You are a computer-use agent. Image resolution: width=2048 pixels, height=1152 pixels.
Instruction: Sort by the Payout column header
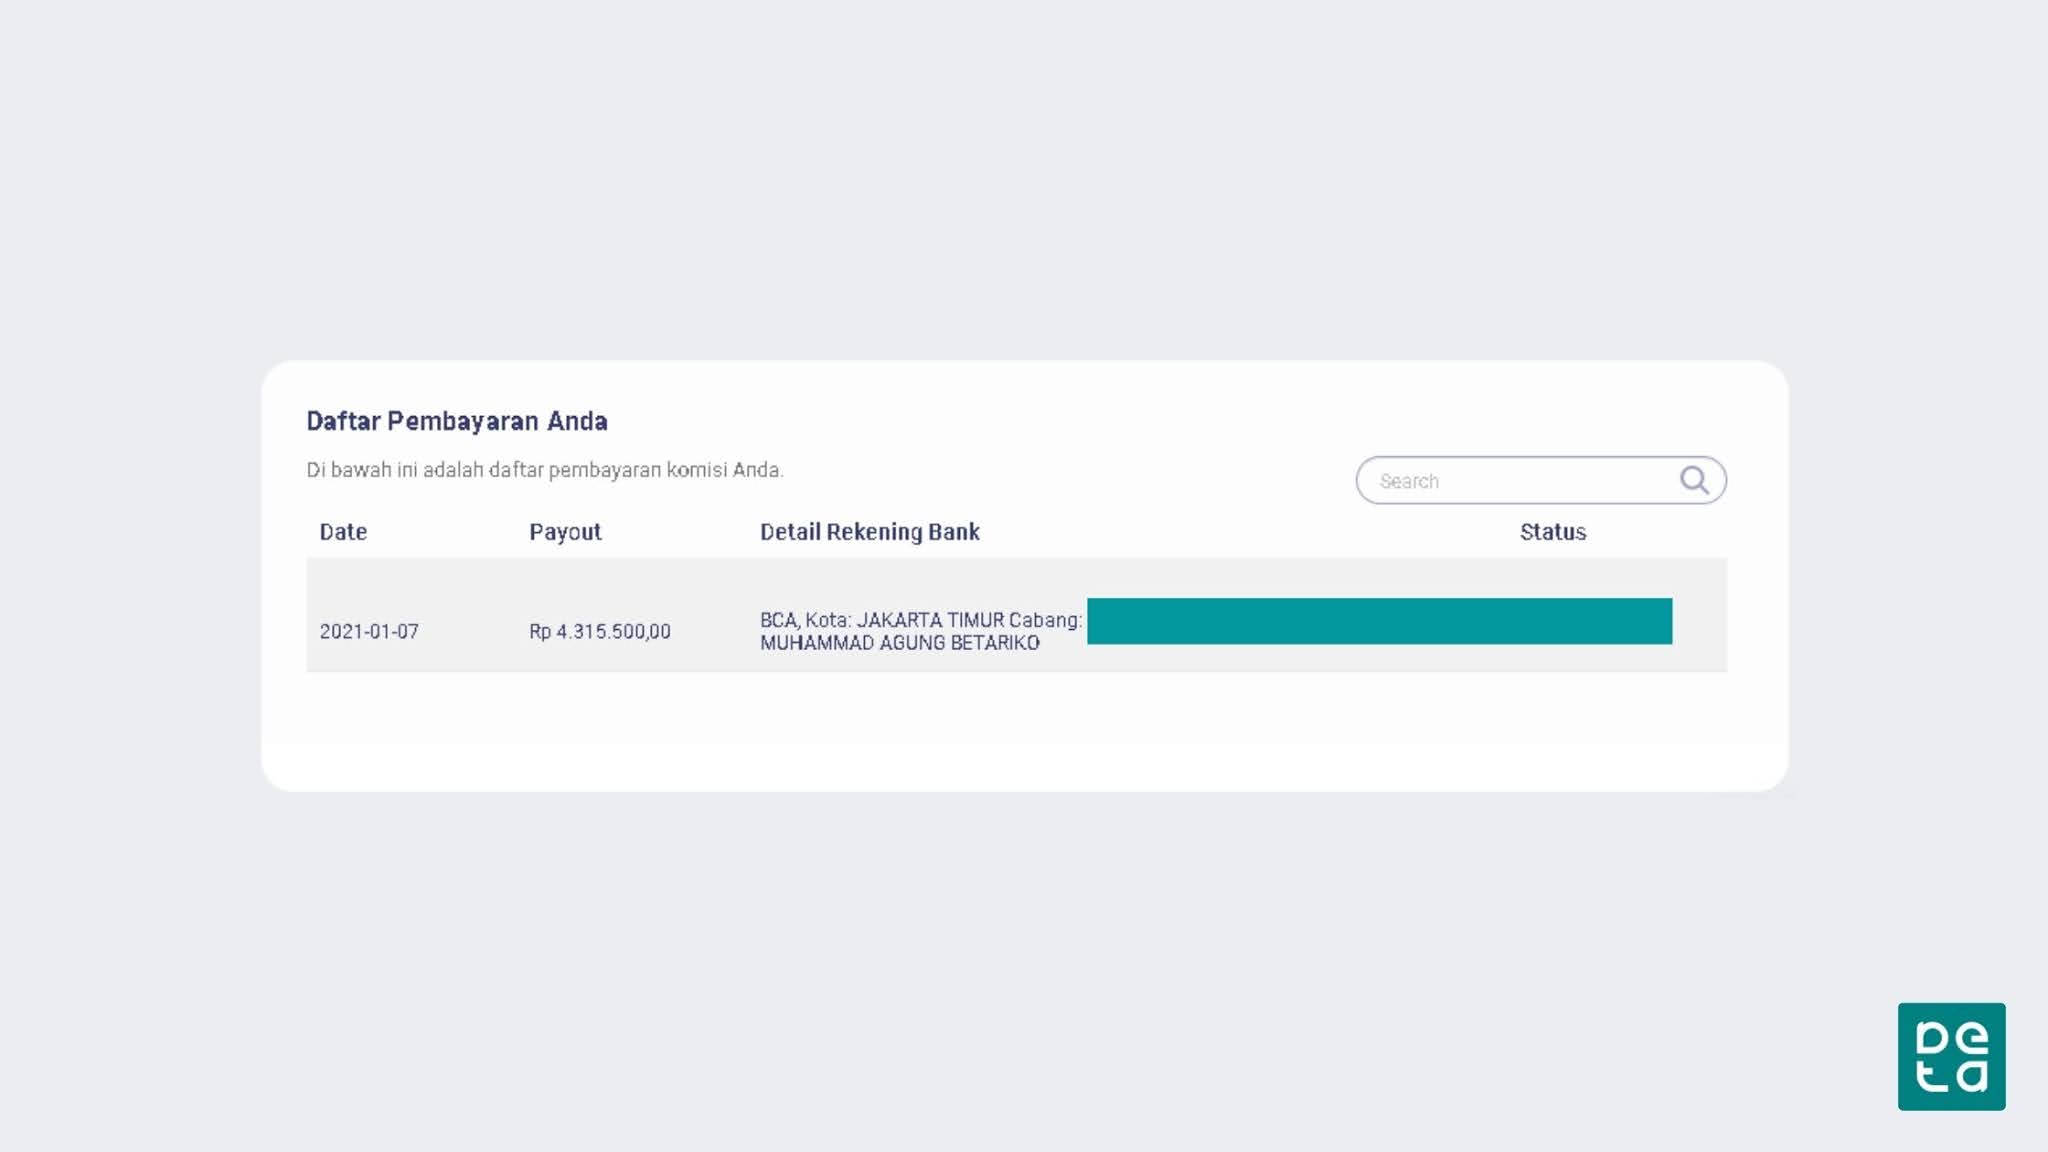[x=565, y=532]
